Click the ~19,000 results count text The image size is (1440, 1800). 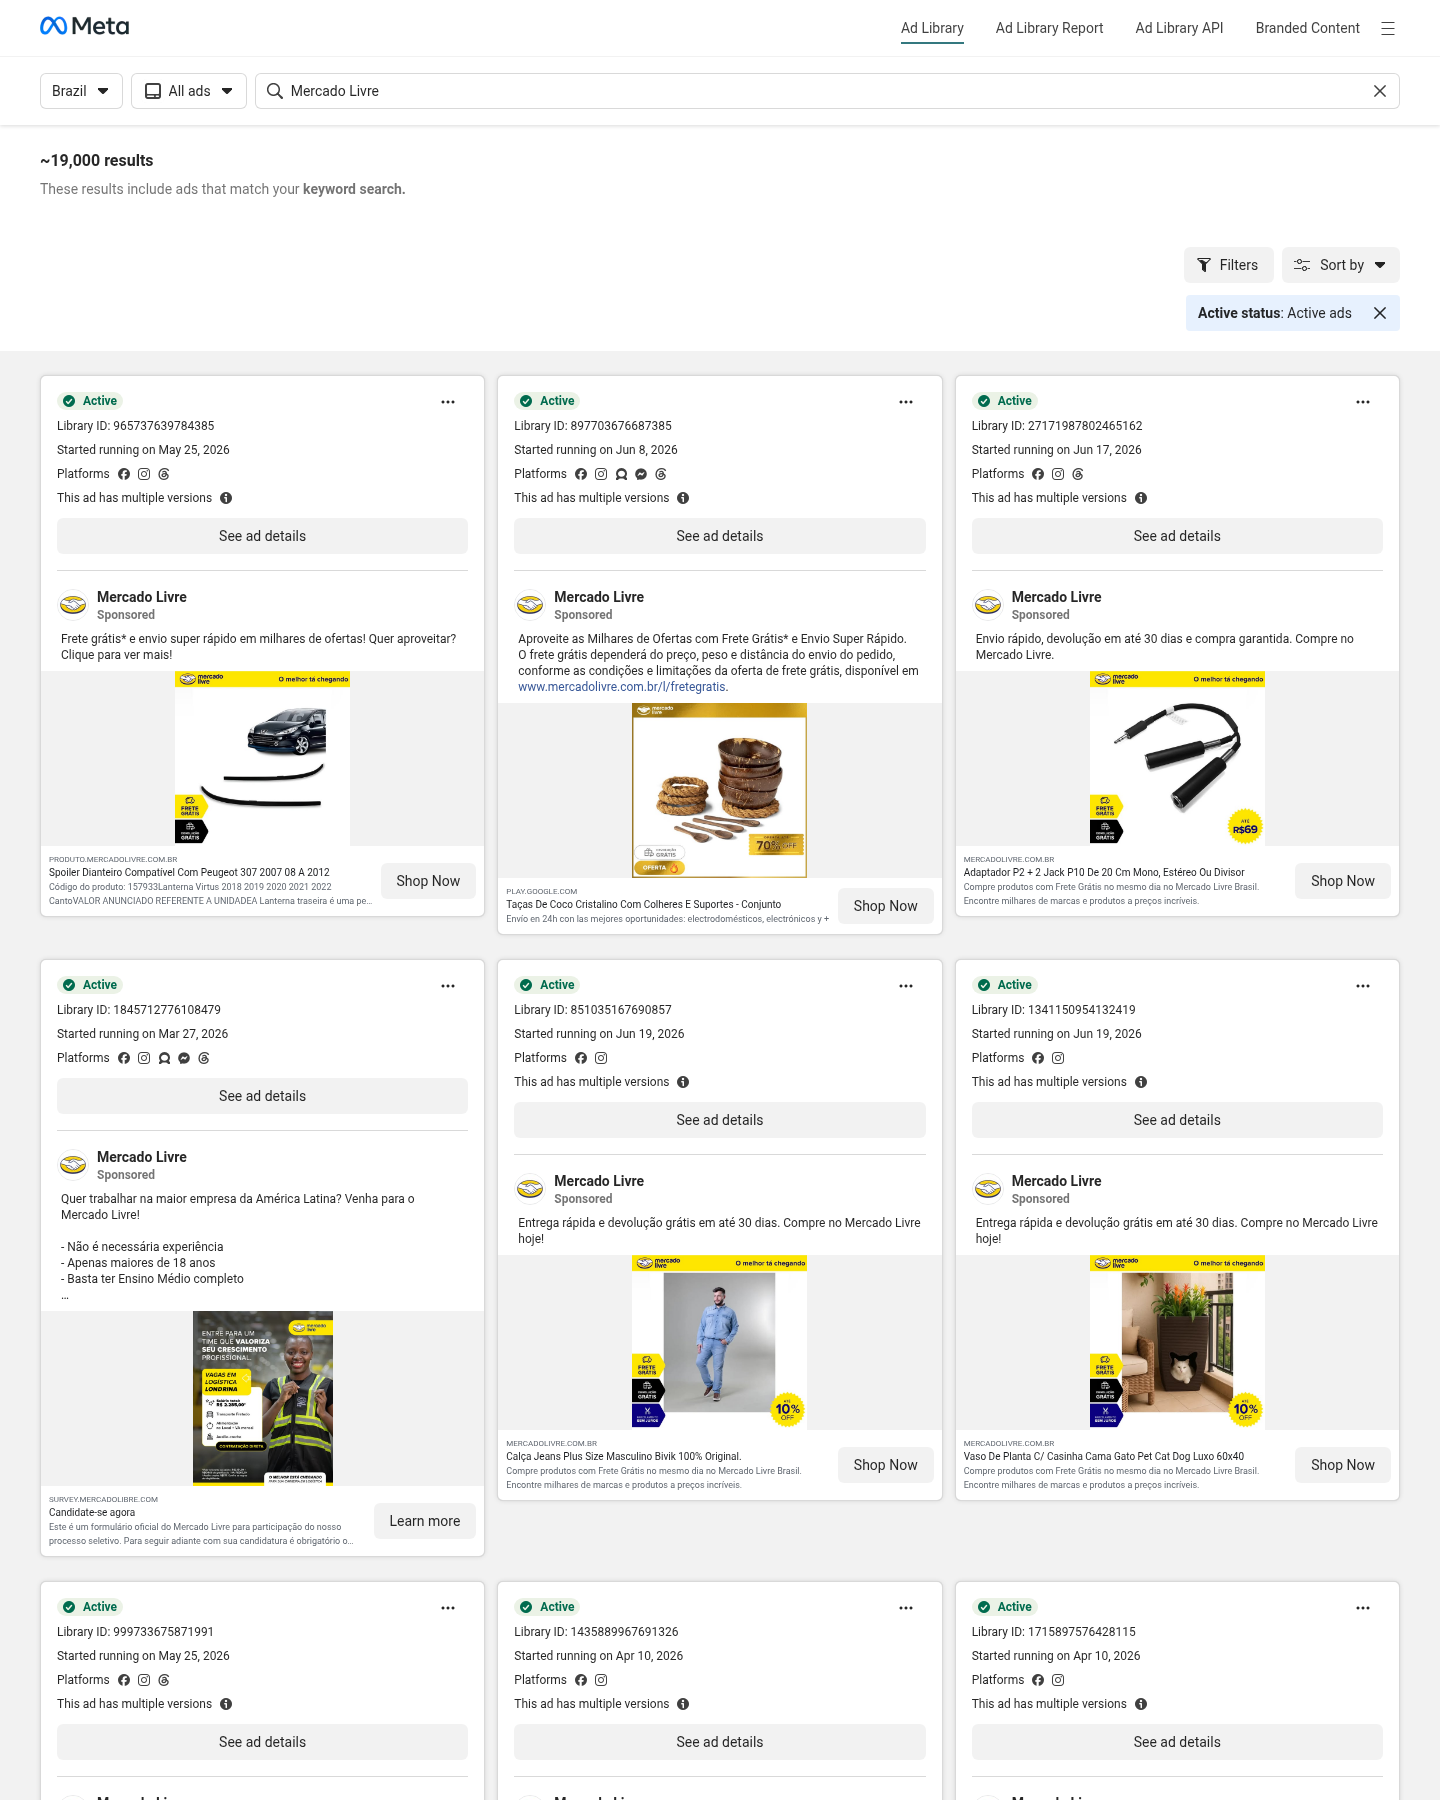pyautogui.click(x=97, y=160)
